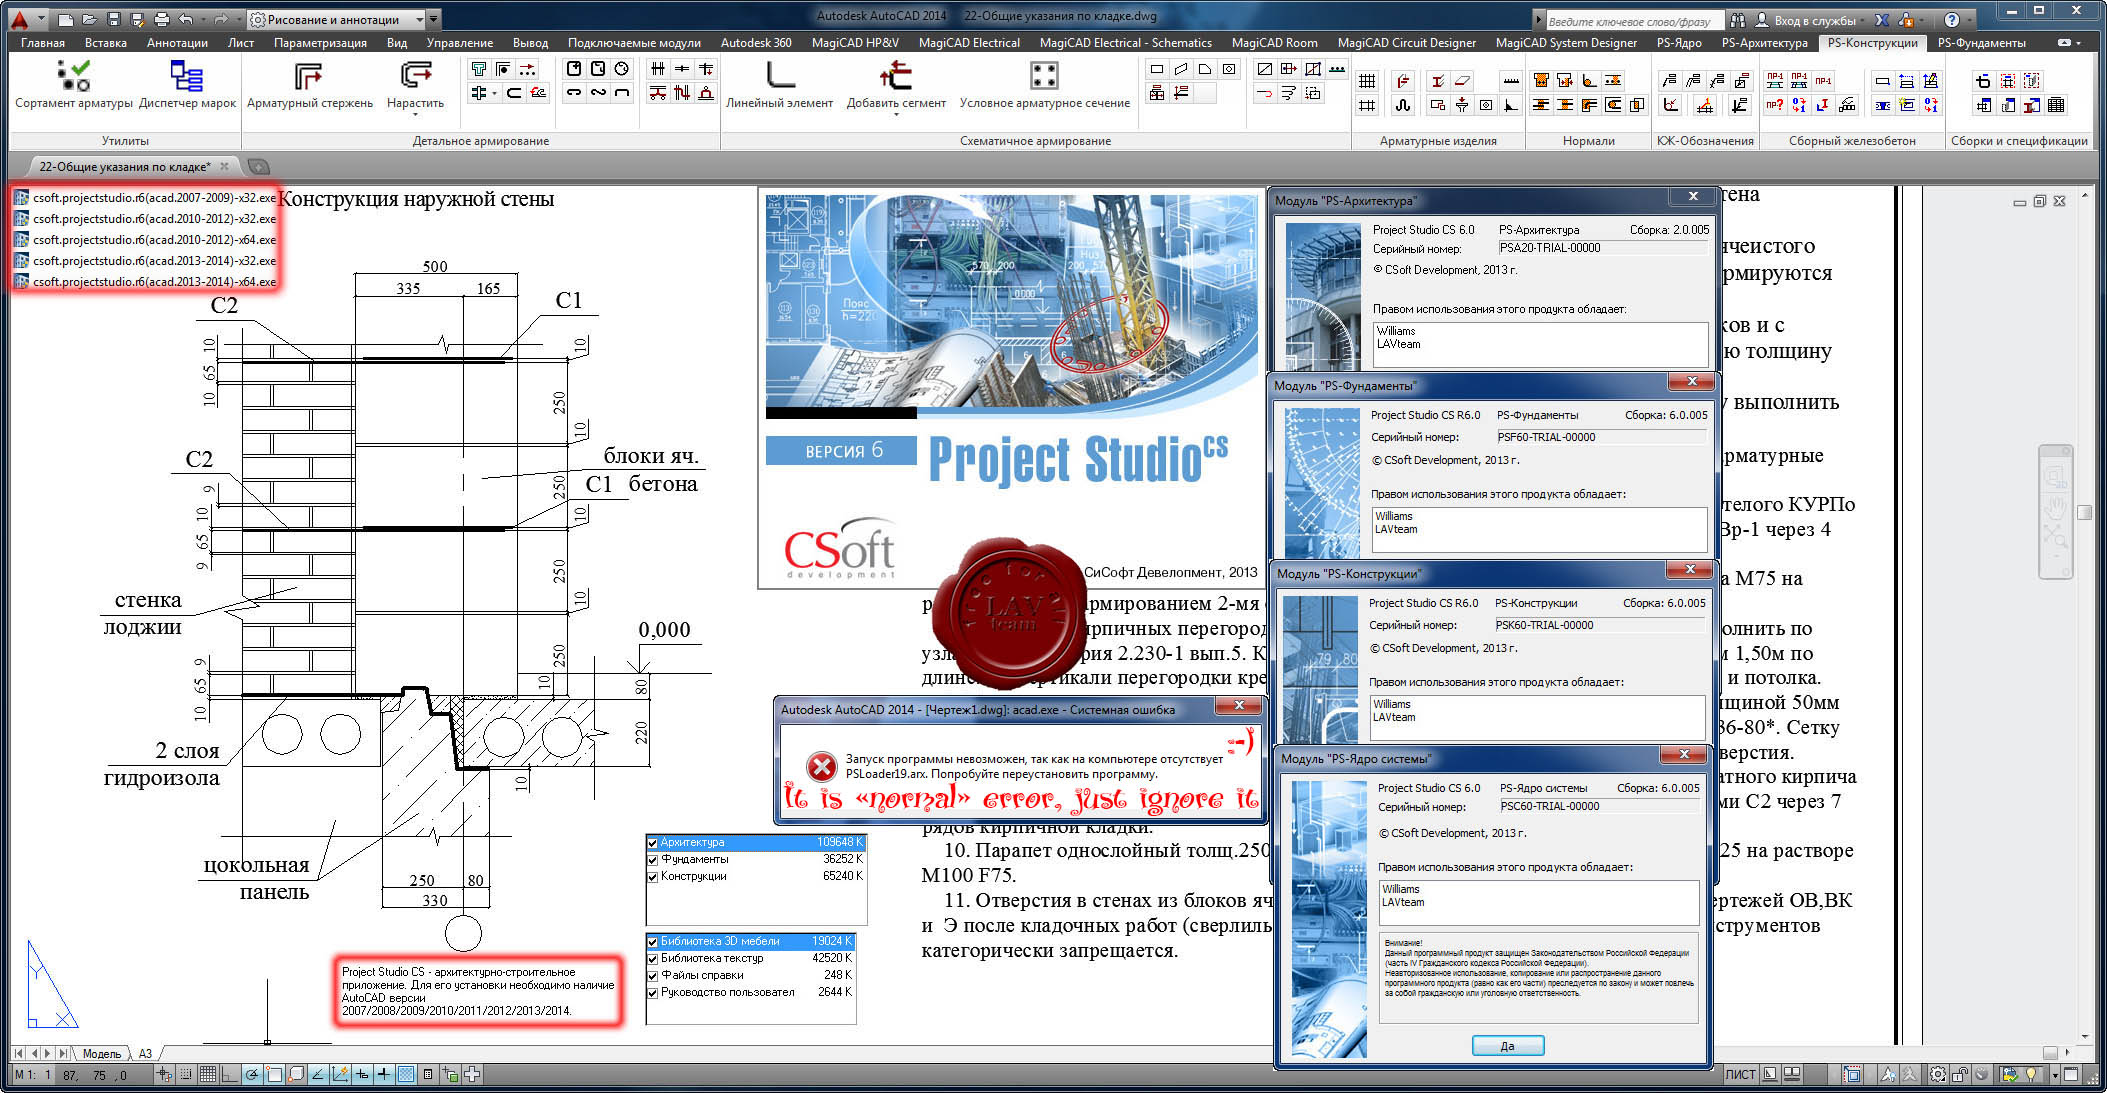Click the first ПР-1 precast element icon
Image resolution: width=2107 pixels, height=1093 pixels.
click(x=1775, y=80)
